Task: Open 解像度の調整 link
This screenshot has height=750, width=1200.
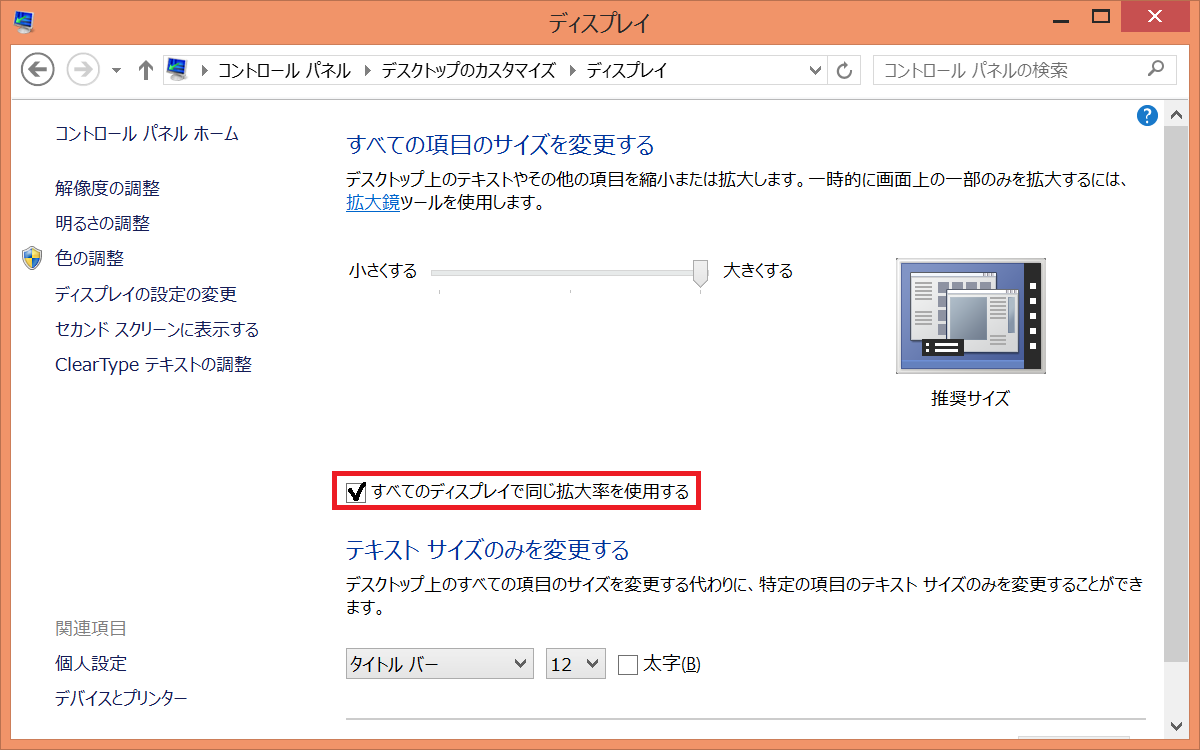Action: click(x=107, y=188)
